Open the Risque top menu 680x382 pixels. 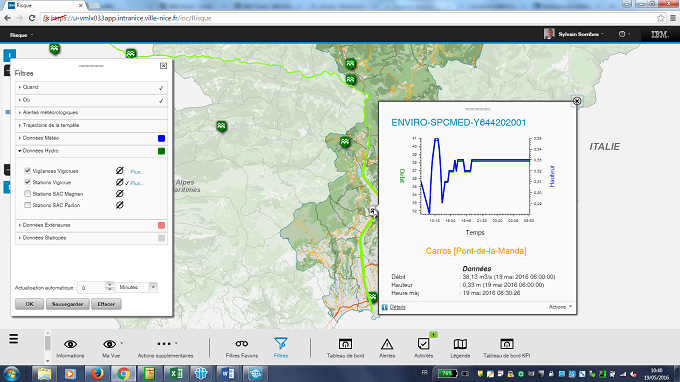[x=21, y=35]
